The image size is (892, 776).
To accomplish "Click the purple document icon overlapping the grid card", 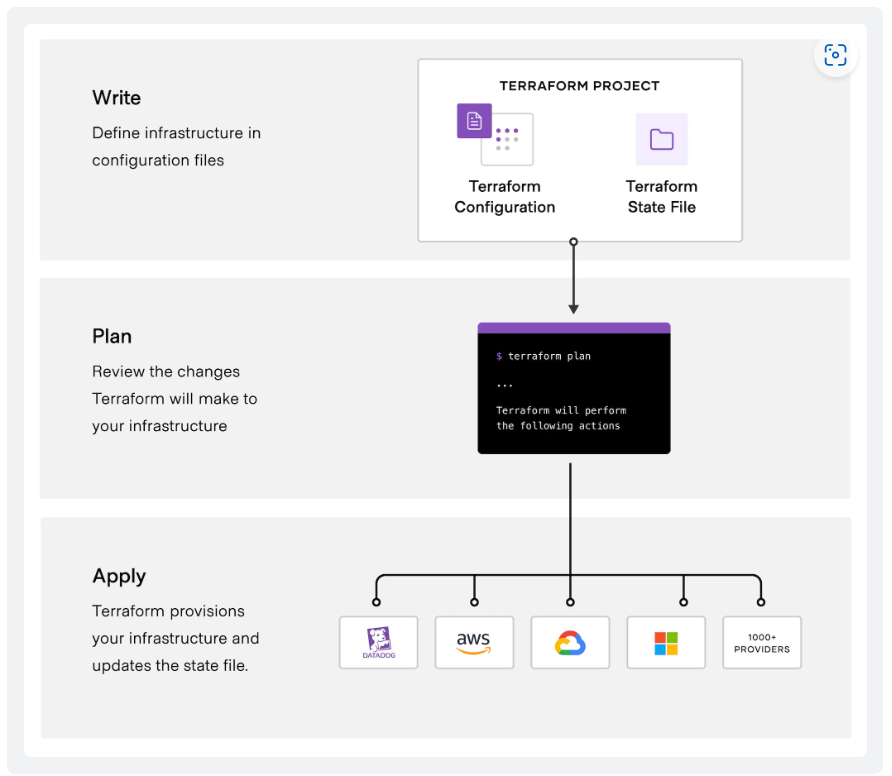I will 473,120.
